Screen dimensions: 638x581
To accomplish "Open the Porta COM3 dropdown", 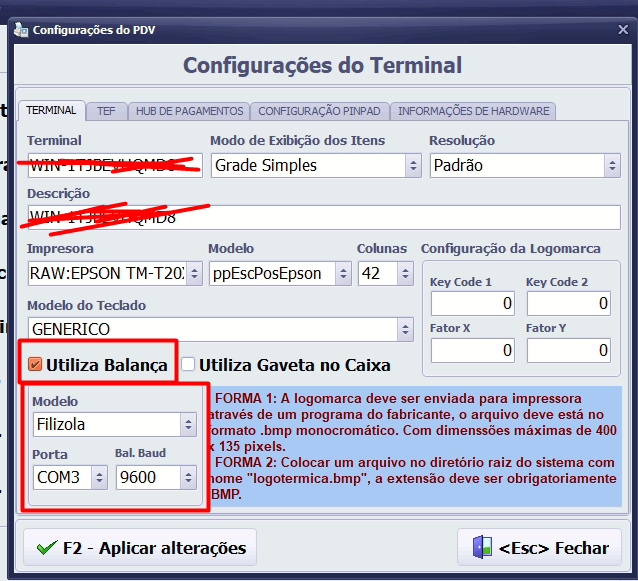I will 98,478.
